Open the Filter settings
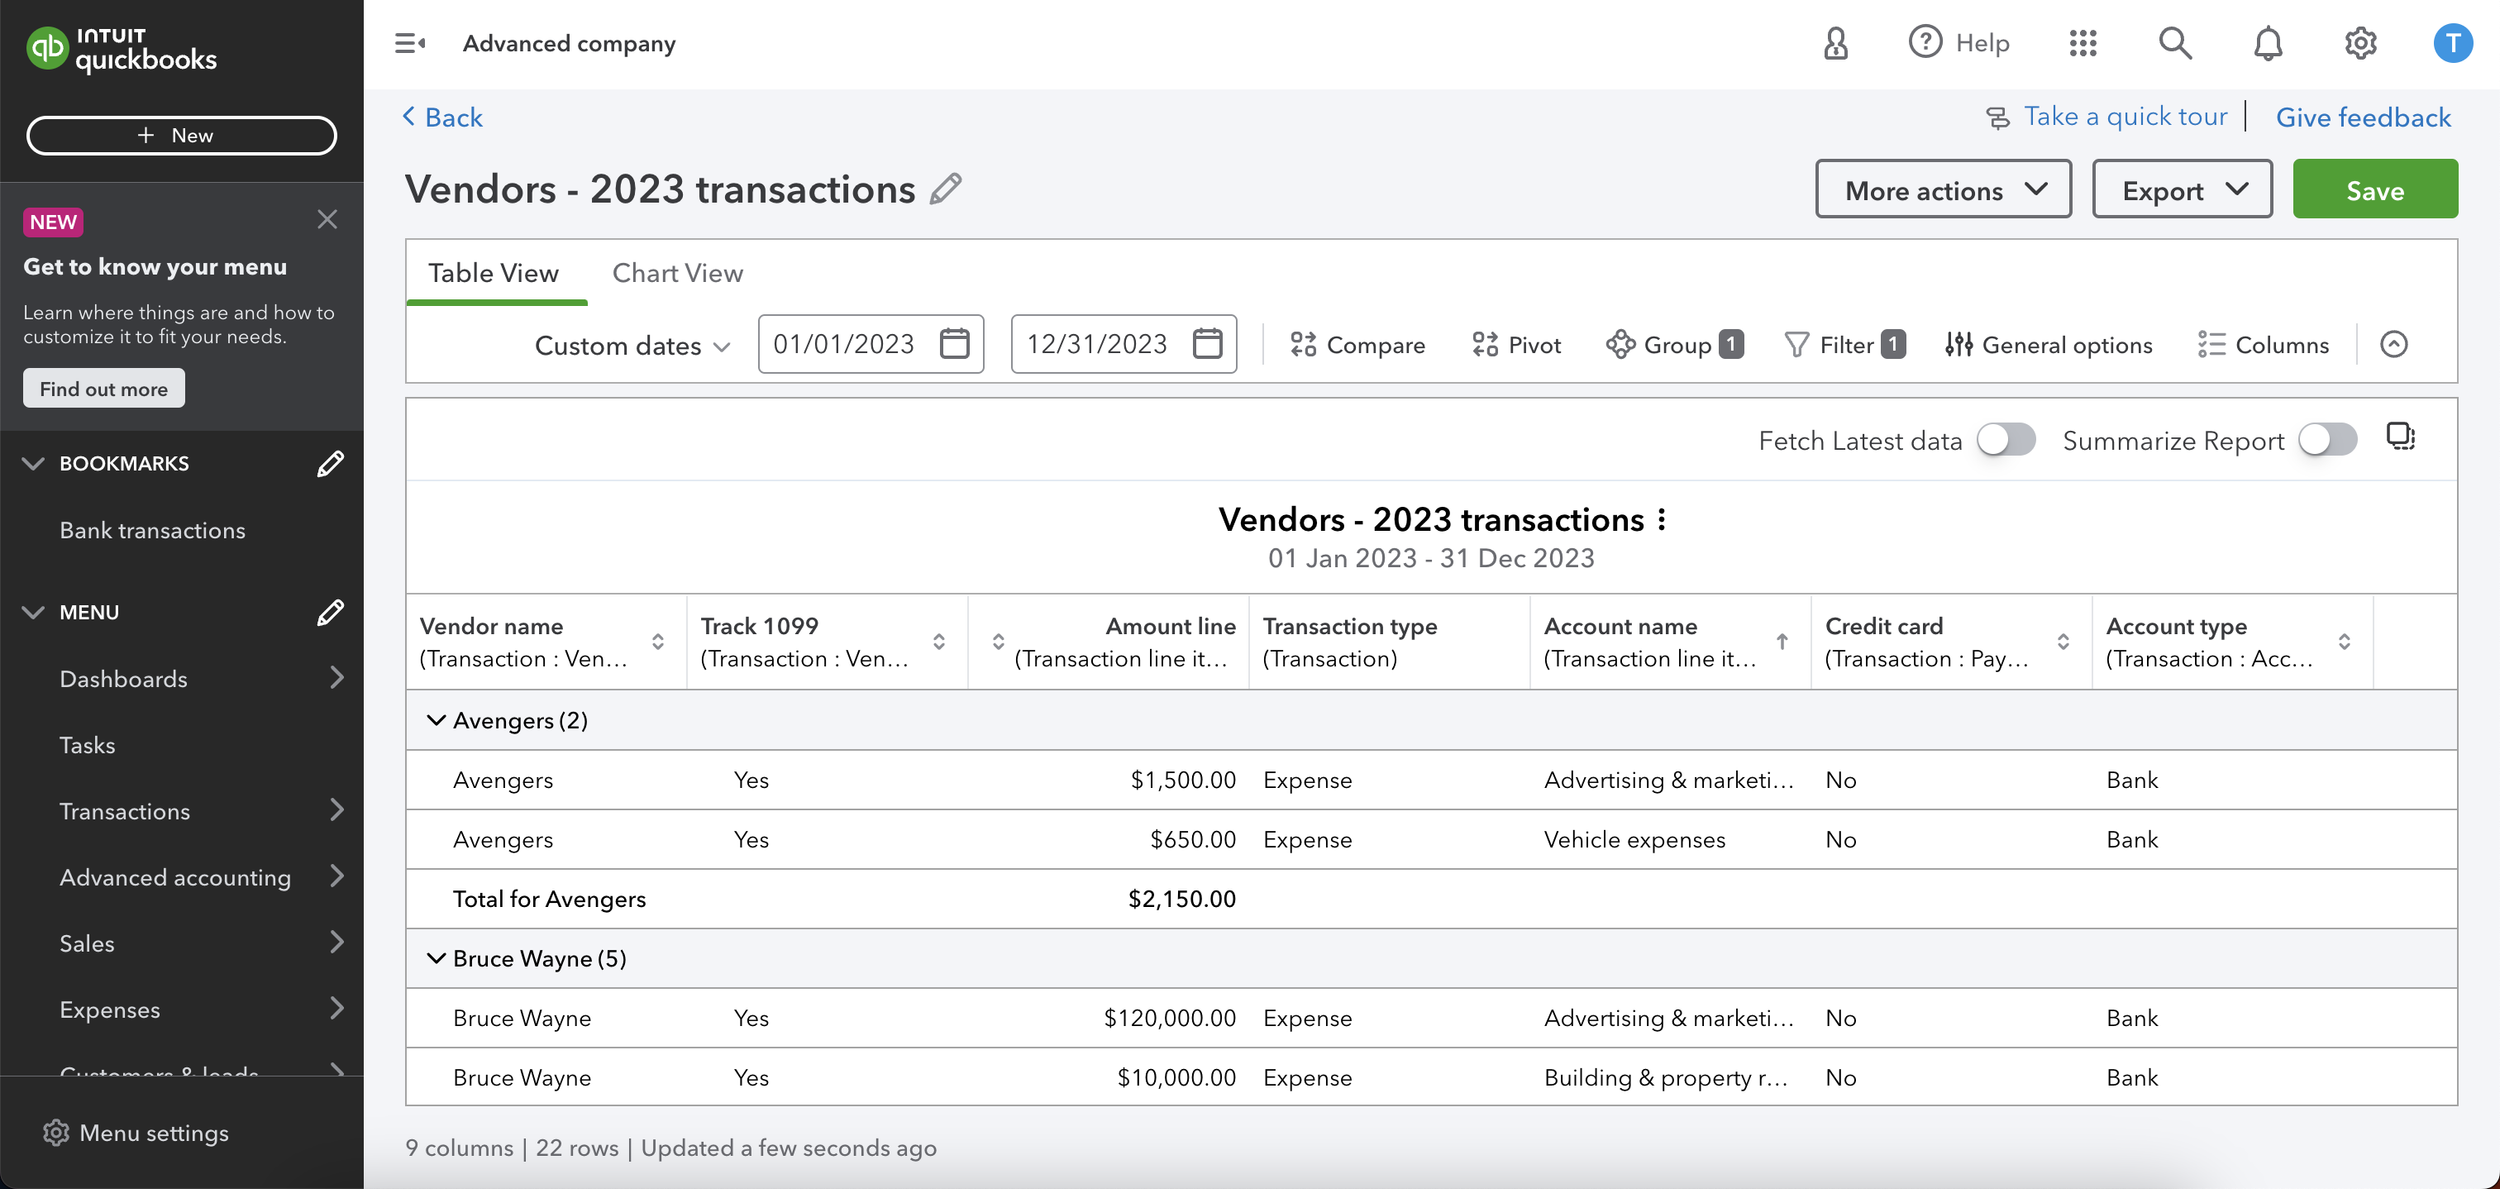The height and width of the screenshot is (1189, 2500). (x=1845, y=345)
